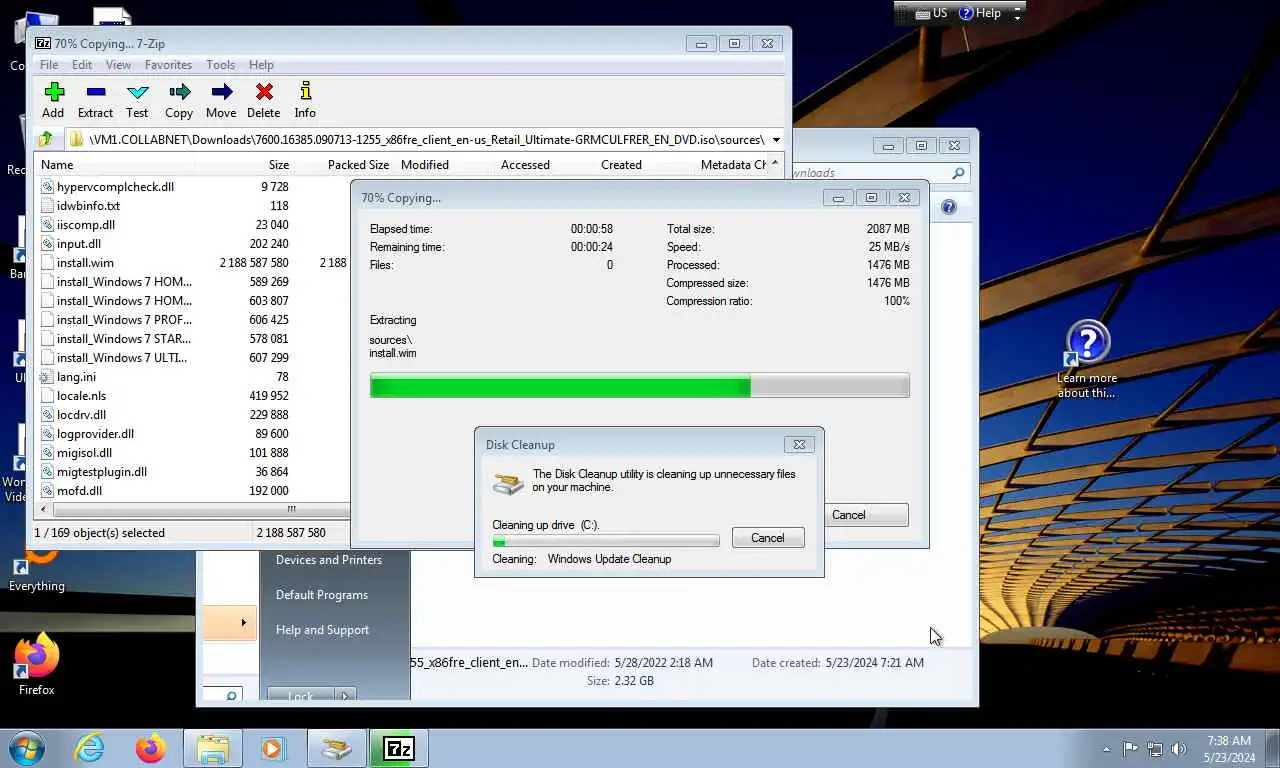Click the up-folder icon beside address bar
This screenshot has height=768, width=1280.
[x=46, y=139]
